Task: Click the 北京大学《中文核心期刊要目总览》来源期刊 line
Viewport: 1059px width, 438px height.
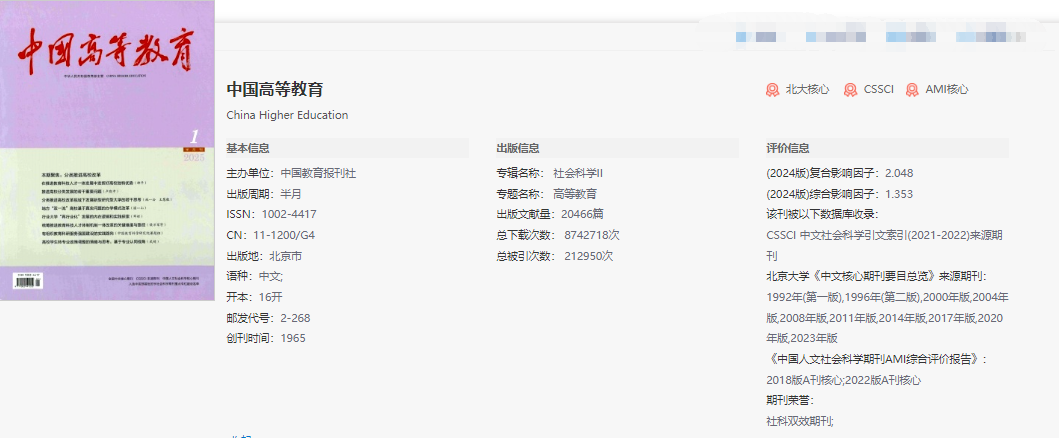Action: pos(877,276)
